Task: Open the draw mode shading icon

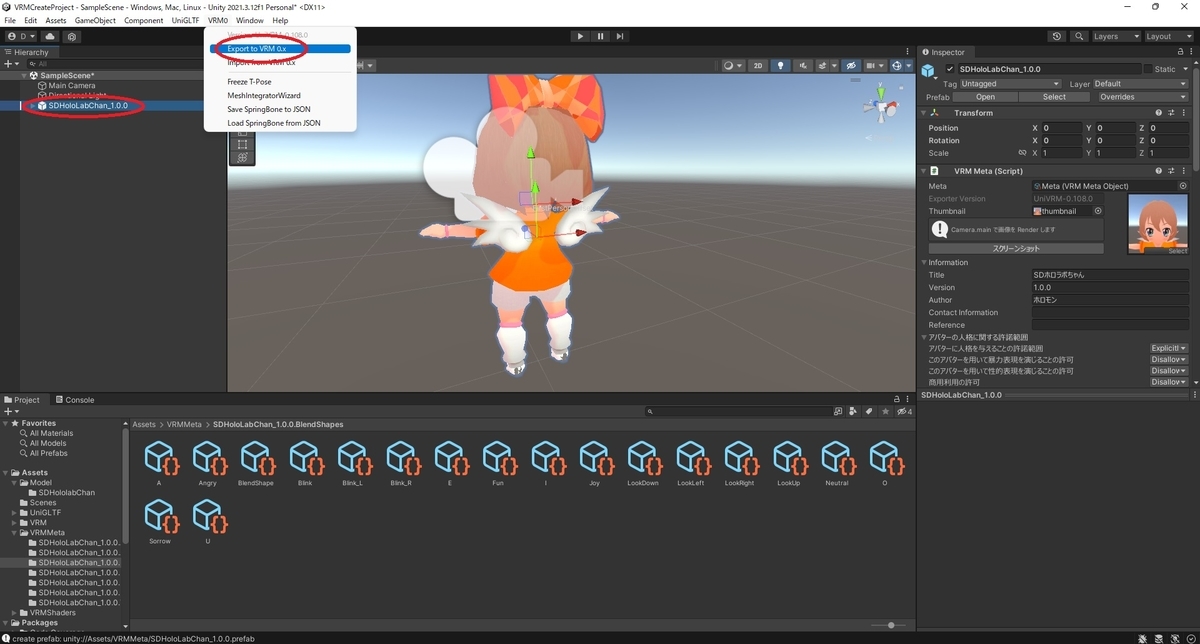Action: tap(732, 66)
